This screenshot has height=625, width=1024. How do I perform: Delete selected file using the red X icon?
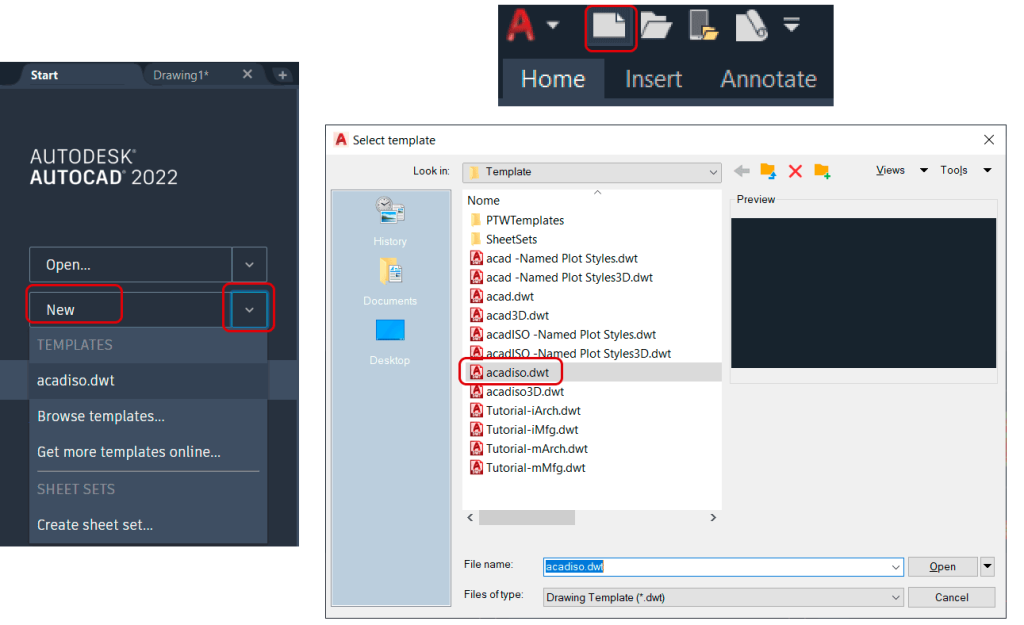[x=795, y=170]
